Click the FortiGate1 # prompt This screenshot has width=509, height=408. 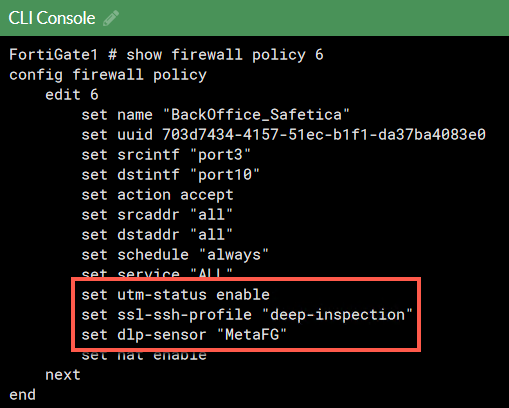point(63,55)
